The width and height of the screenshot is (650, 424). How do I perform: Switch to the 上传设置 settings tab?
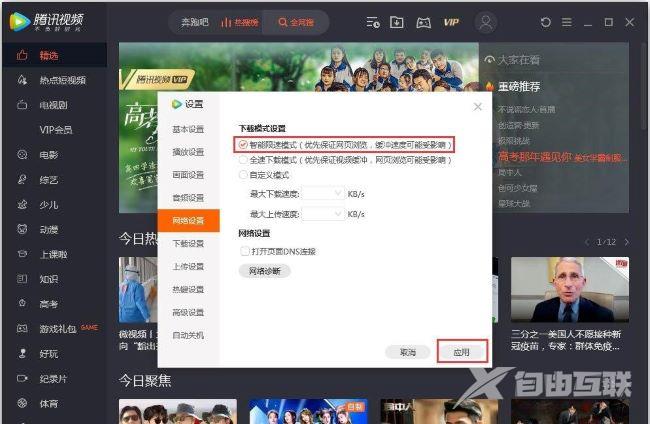click(x=189, y=267)
